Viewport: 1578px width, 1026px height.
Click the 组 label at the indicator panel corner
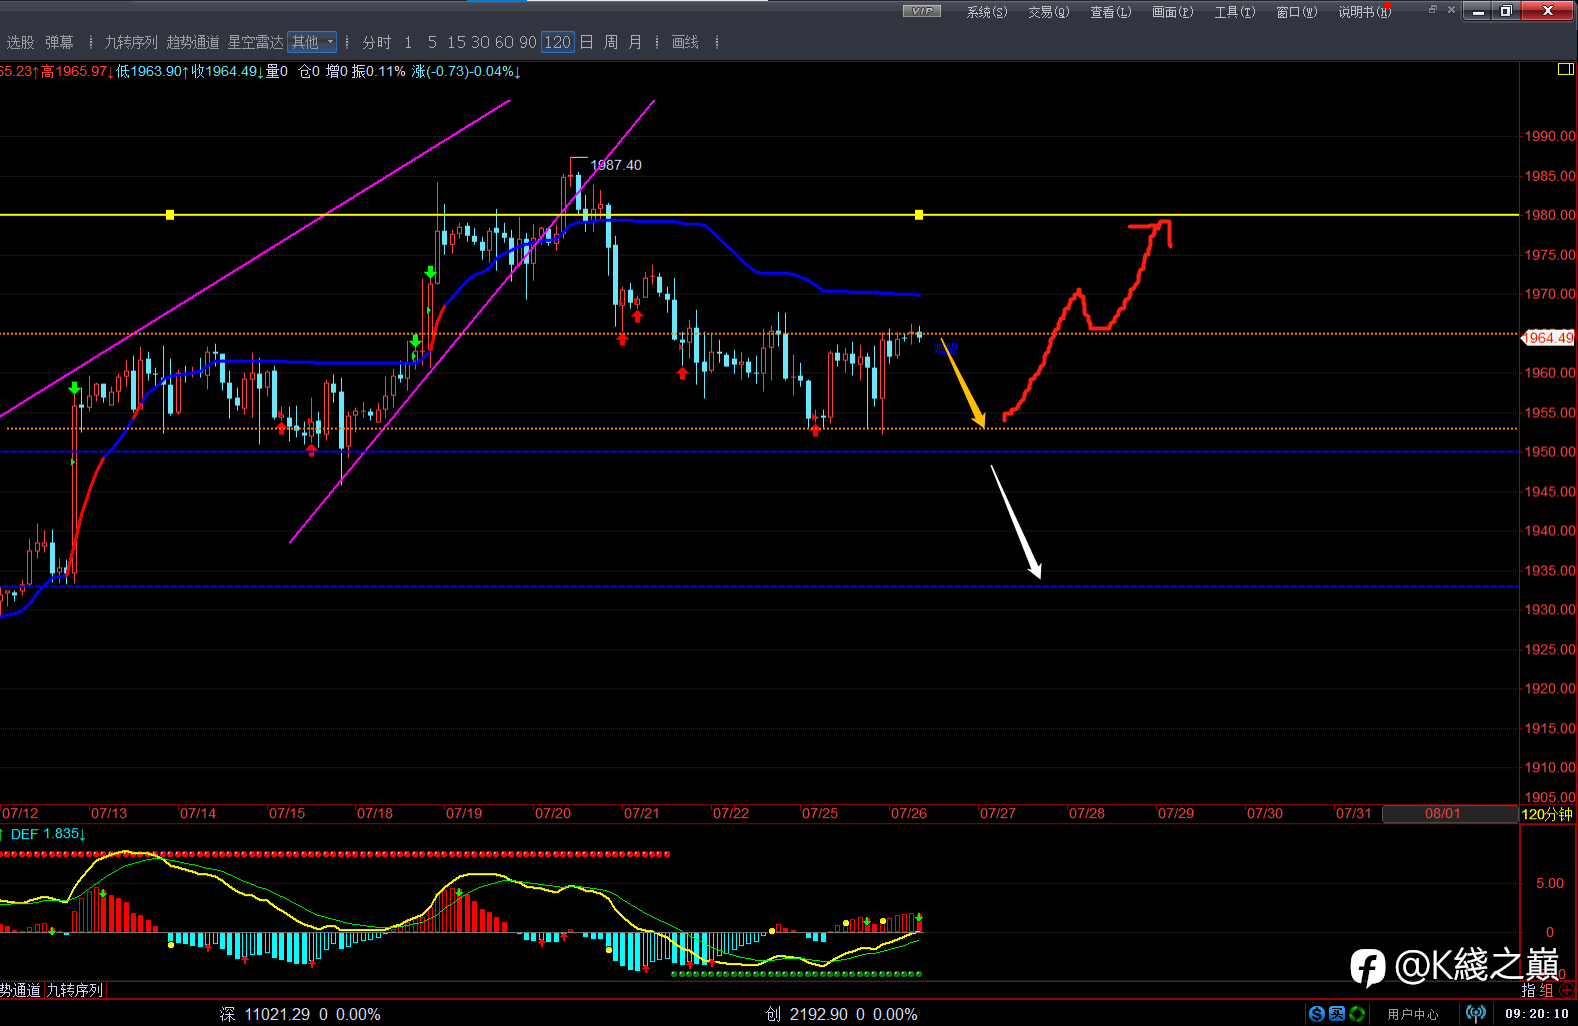[x=1546, y=990]
